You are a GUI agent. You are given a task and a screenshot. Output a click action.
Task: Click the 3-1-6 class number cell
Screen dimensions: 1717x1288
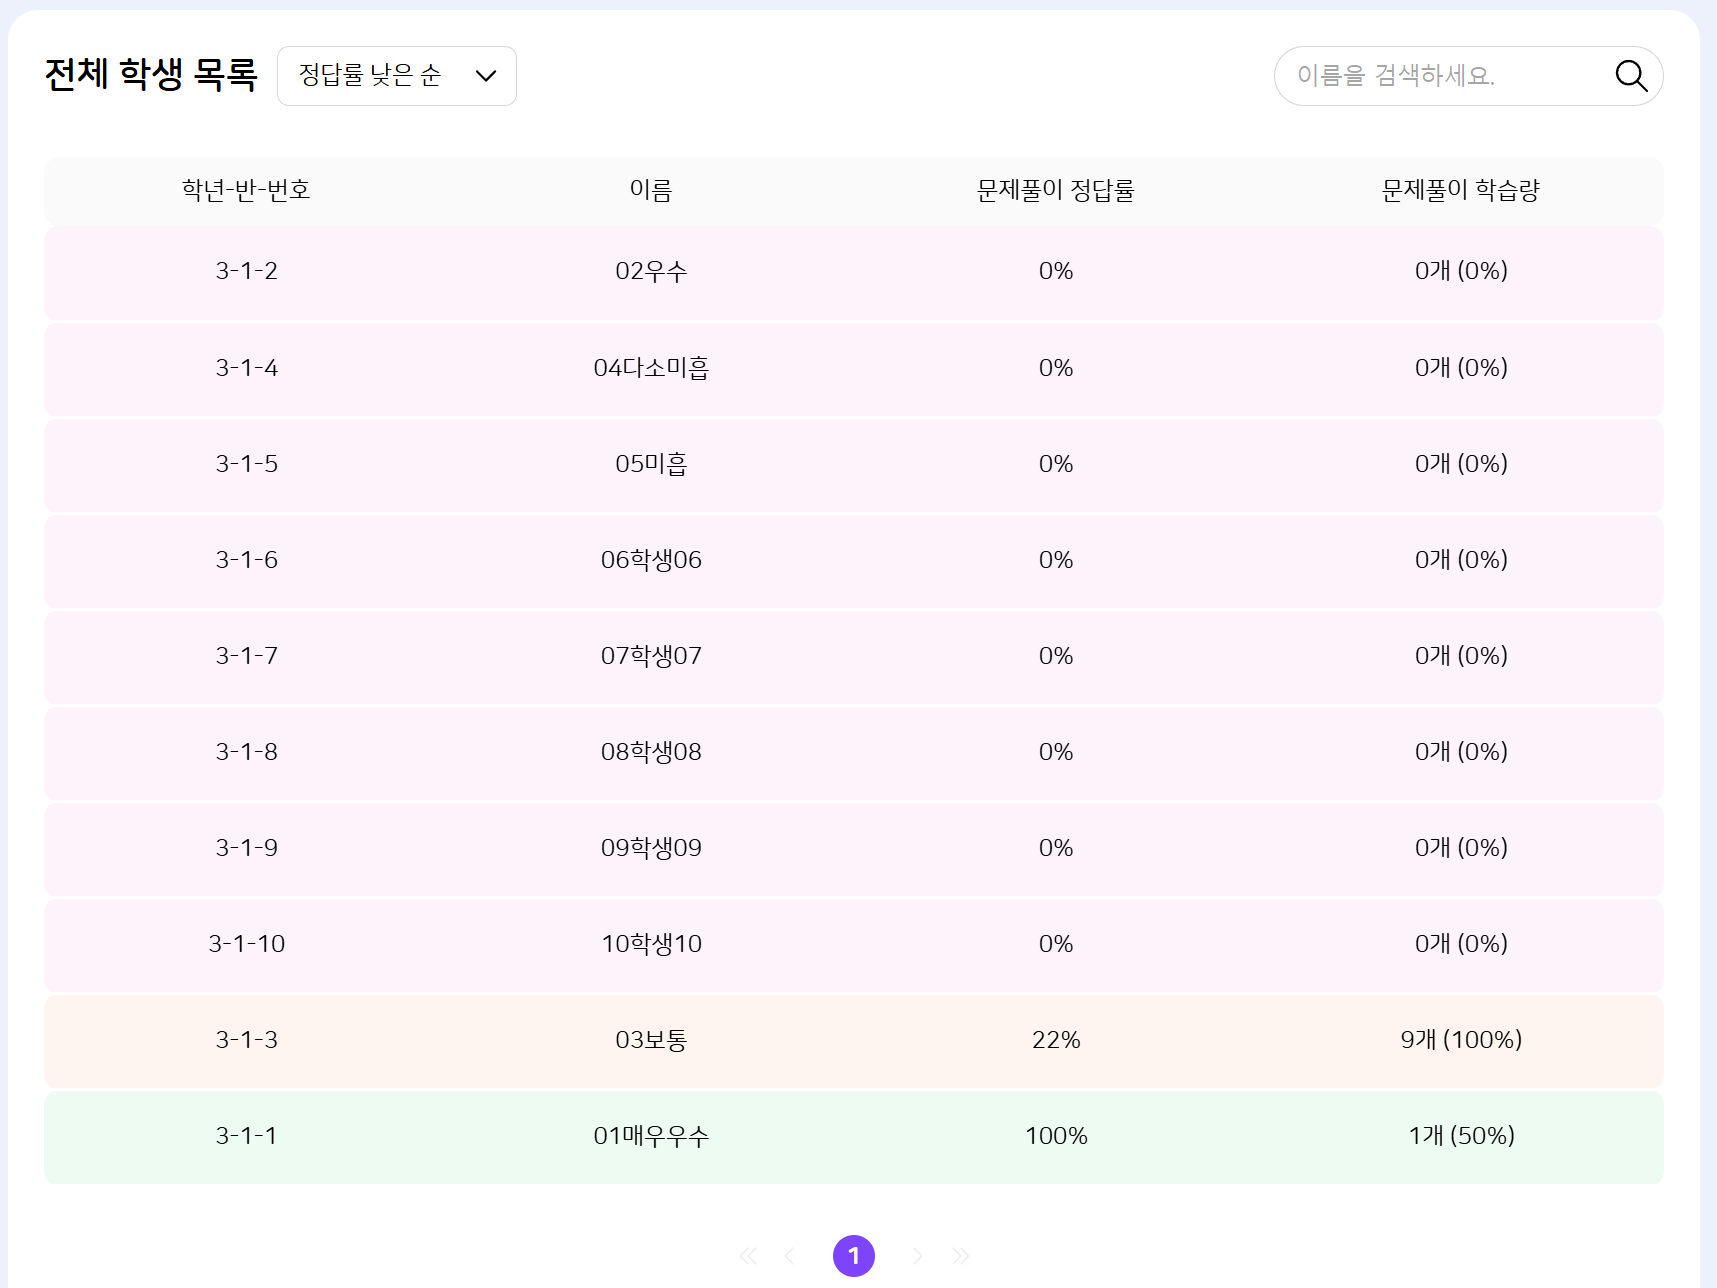246,560
